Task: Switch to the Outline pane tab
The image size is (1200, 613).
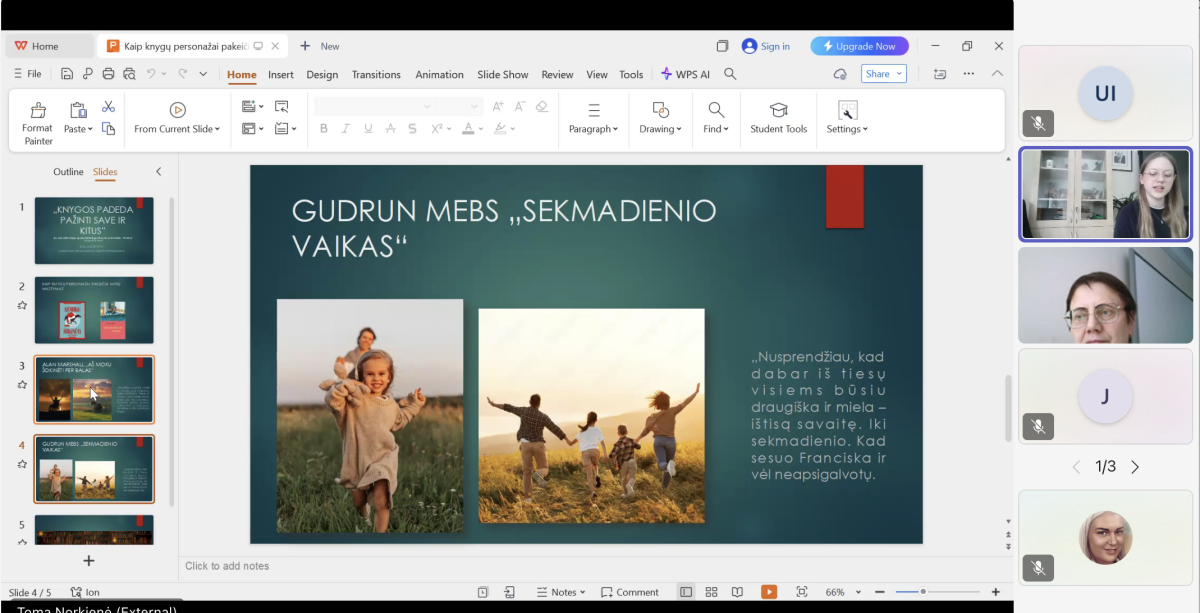Action: tap(68, 172)
